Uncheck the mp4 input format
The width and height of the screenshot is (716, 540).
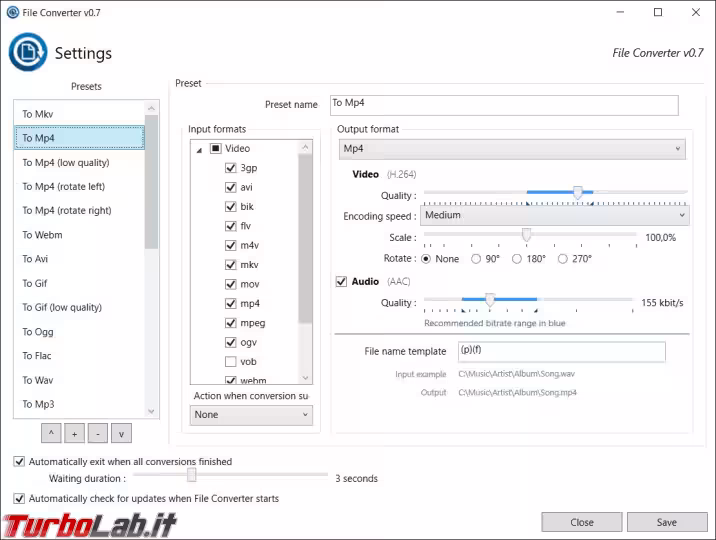231,304
